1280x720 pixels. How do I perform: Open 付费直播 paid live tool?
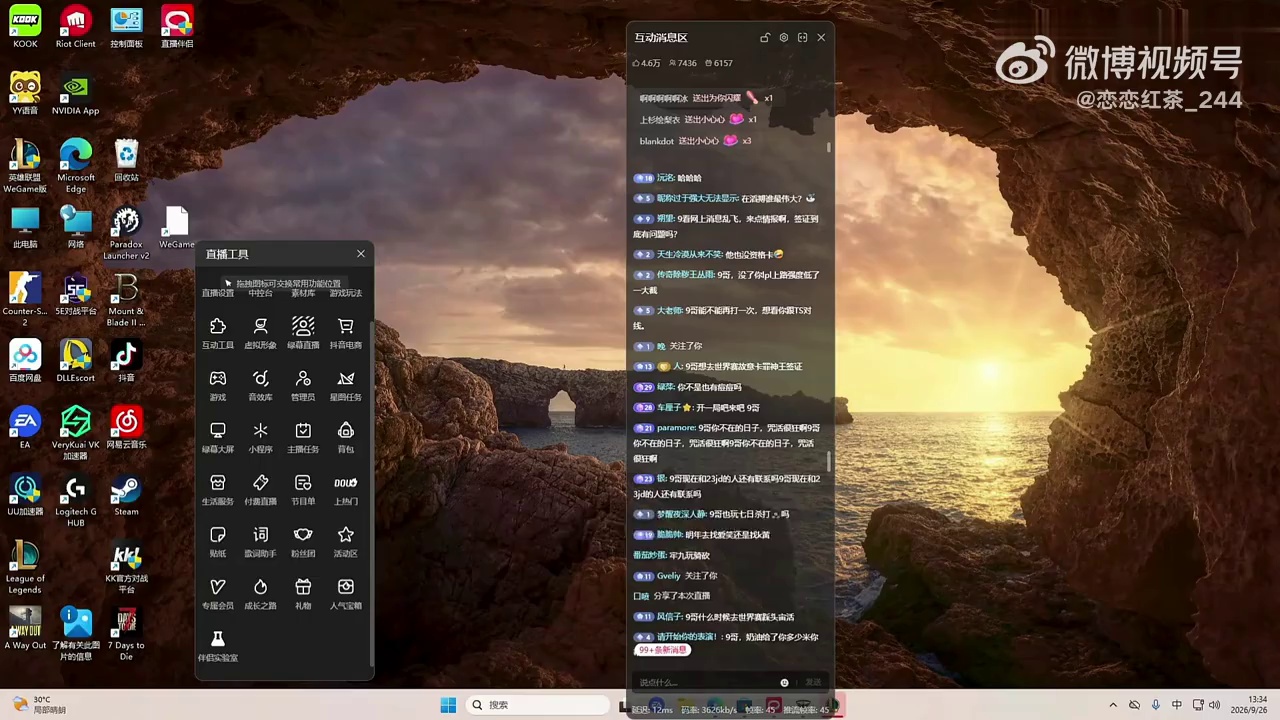(260, 489)
